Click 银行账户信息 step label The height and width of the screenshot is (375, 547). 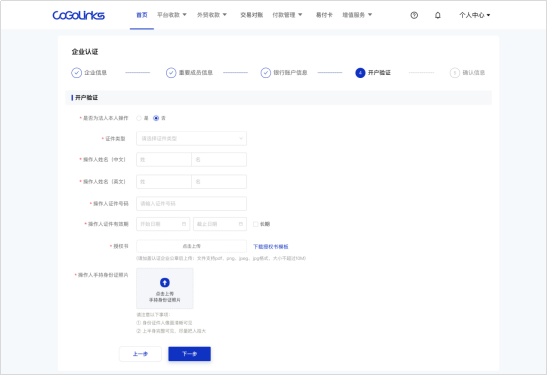tap(290, 73)
